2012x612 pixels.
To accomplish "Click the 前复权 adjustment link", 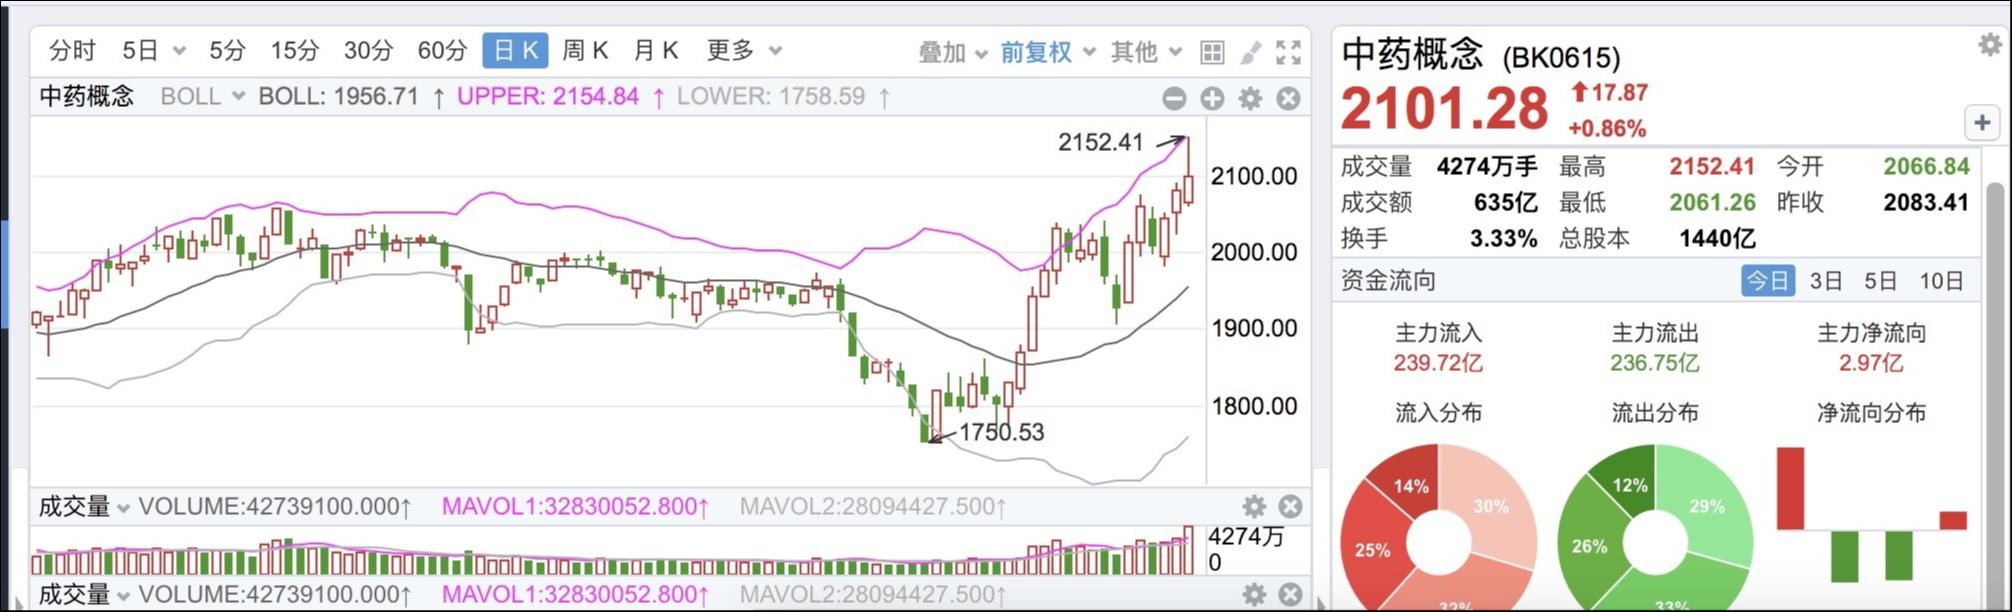I will (x=1036, y=51).
